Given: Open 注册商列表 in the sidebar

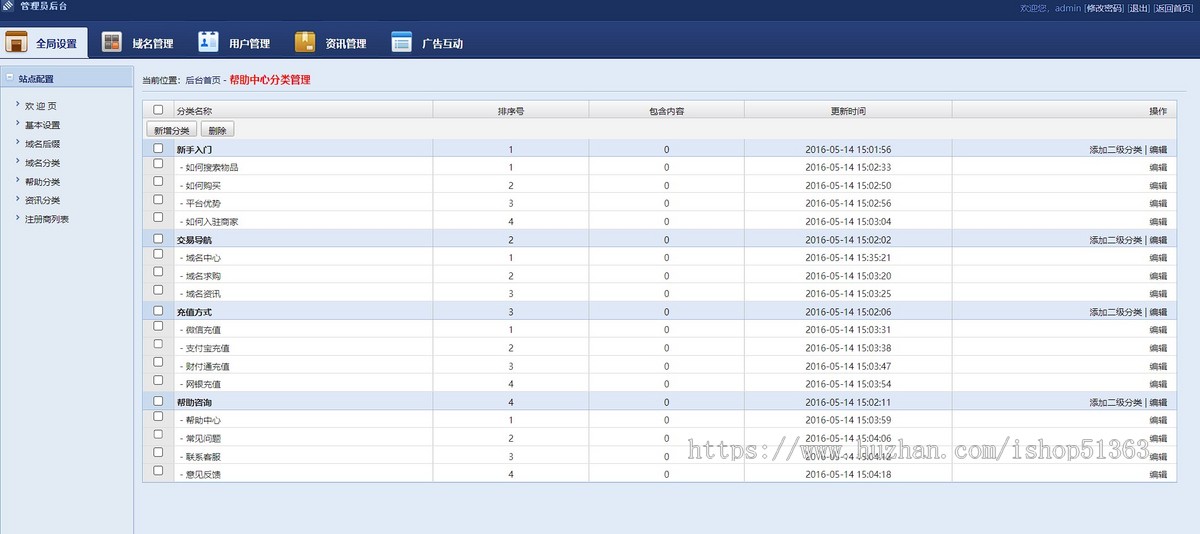Looking at the screenshot, I should click(47, 219).
